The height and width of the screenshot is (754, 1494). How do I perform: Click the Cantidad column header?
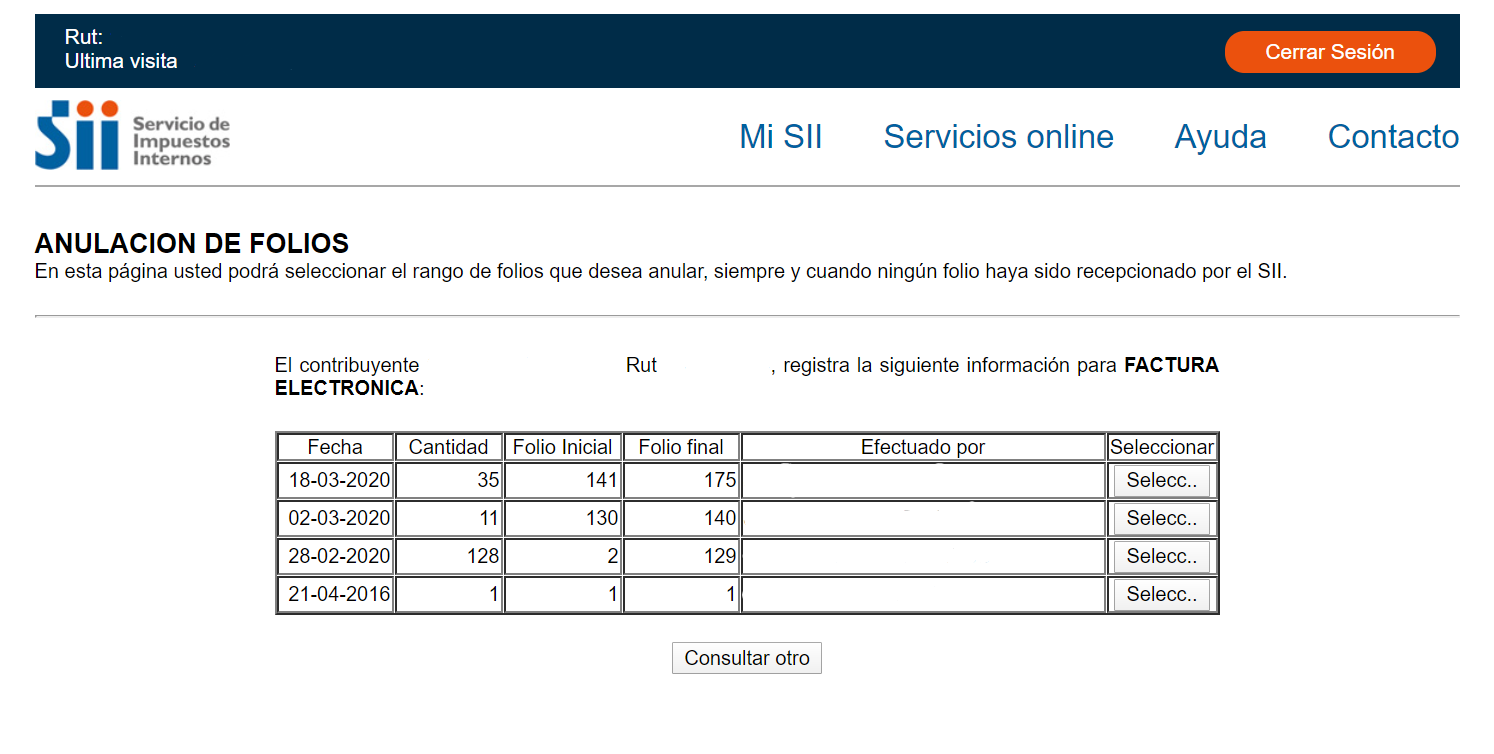click(x=448, y=447)
